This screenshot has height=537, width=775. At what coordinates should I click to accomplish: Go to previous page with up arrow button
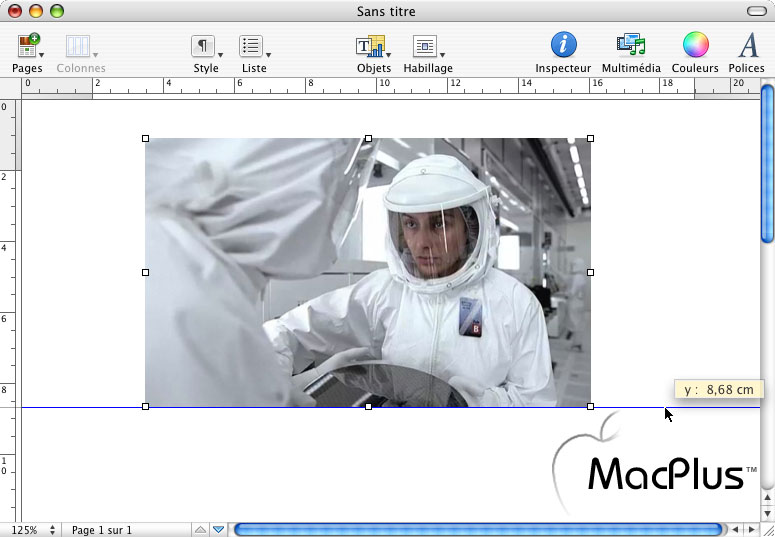[200, 530]
